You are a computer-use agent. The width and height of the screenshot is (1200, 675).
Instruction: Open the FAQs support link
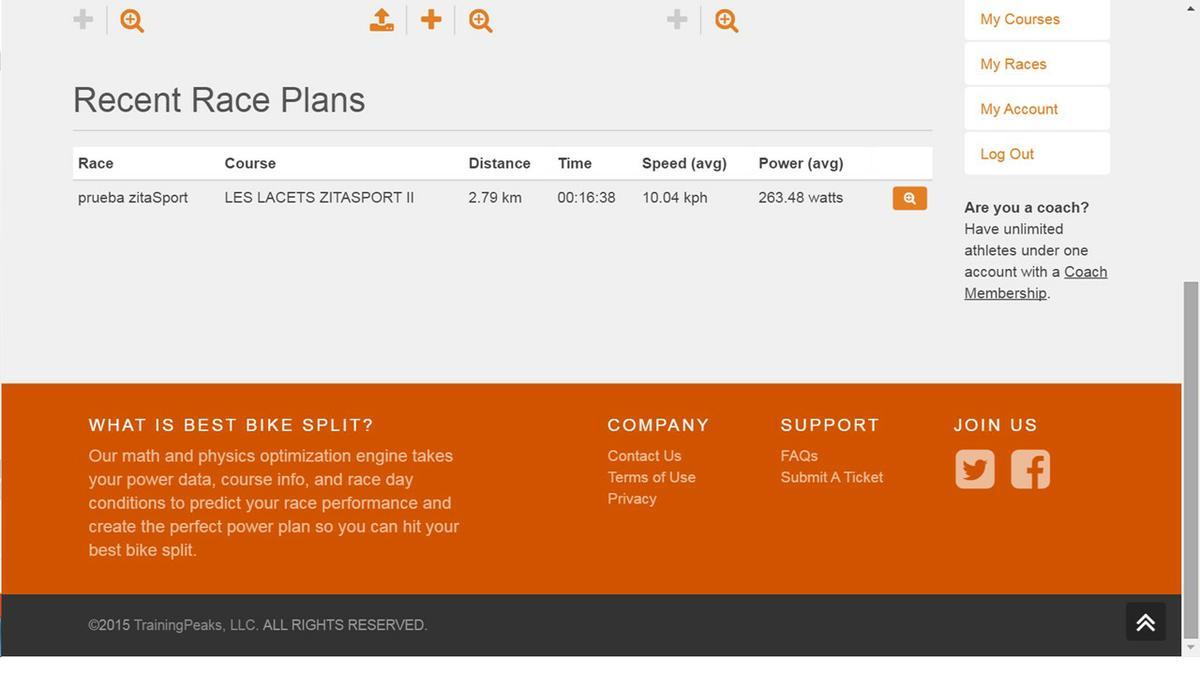[799, 456]
